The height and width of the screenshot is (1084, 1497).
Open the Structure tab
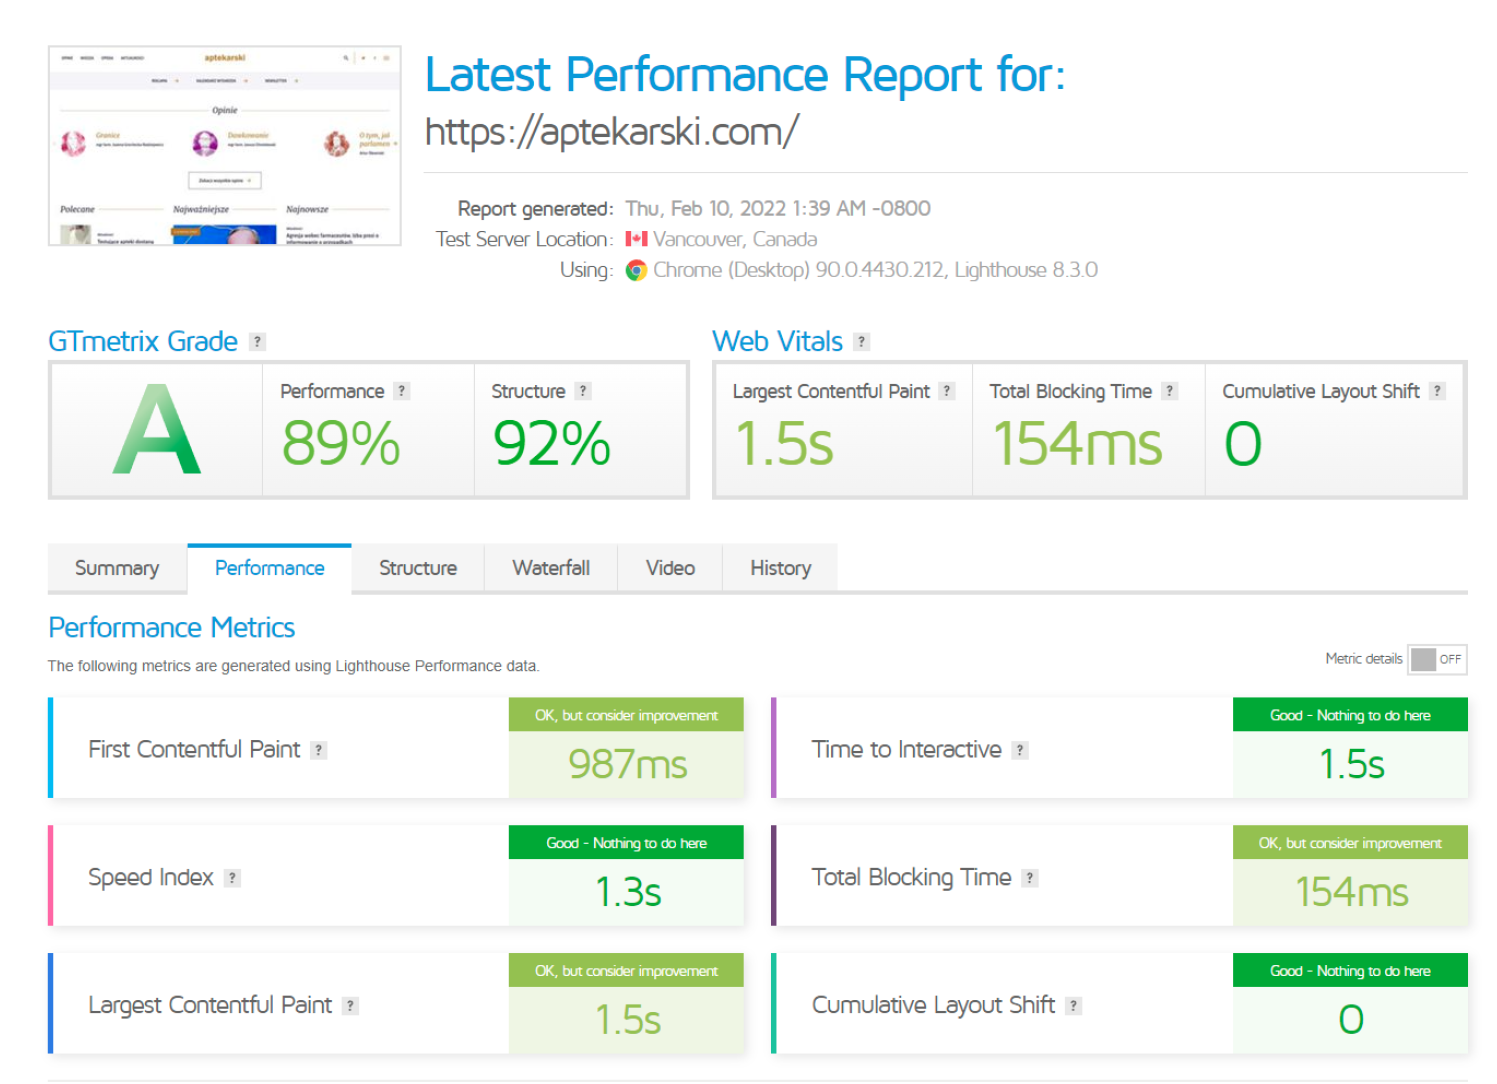[x=418, y=568]
